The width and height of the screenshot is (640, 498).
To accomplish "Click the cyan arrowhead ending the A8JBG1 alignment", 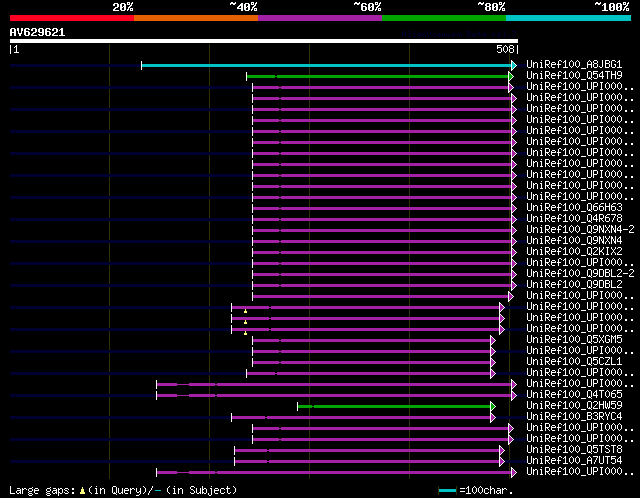I will pos(514,65).
